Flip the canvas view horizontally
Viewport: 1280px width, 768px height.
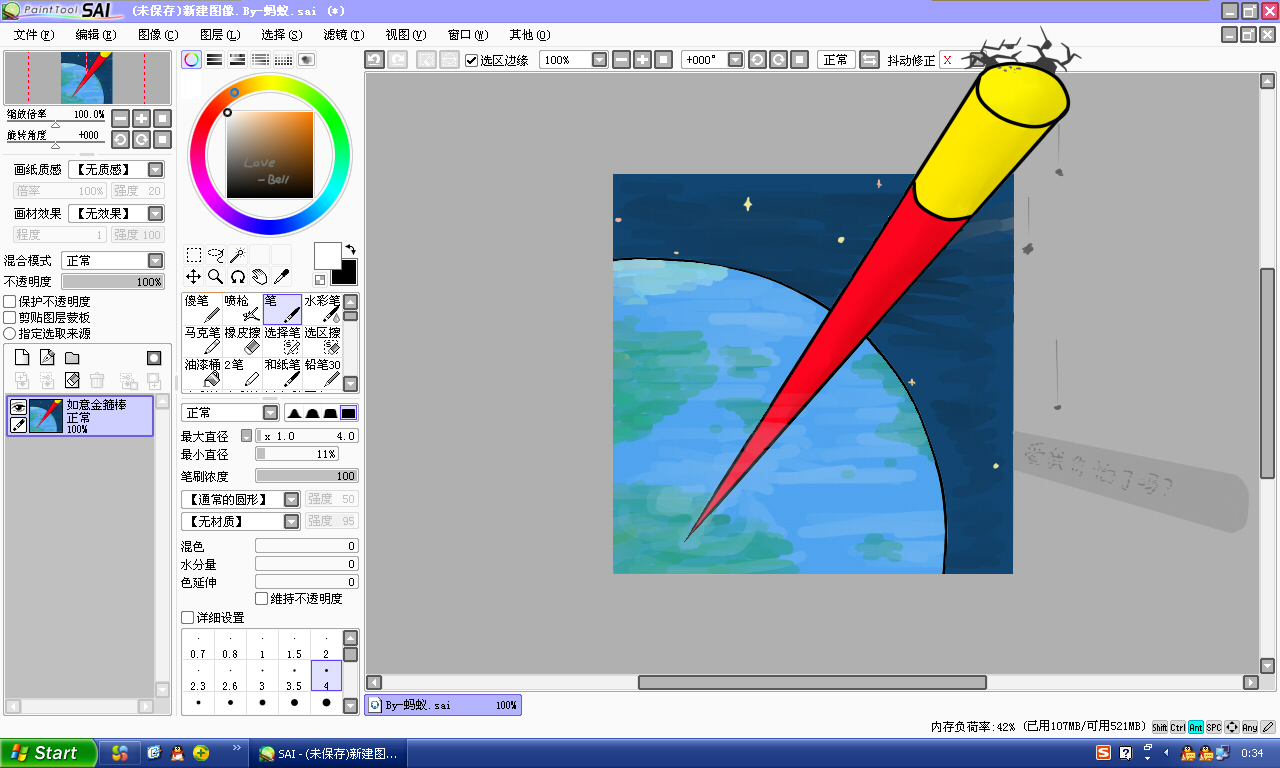tap(869, 60)
